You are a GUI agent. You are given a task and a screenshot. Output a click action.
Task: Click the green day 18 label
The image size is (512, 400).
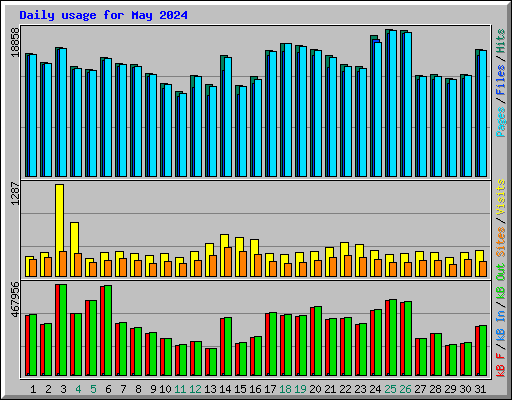pos(285,389)
